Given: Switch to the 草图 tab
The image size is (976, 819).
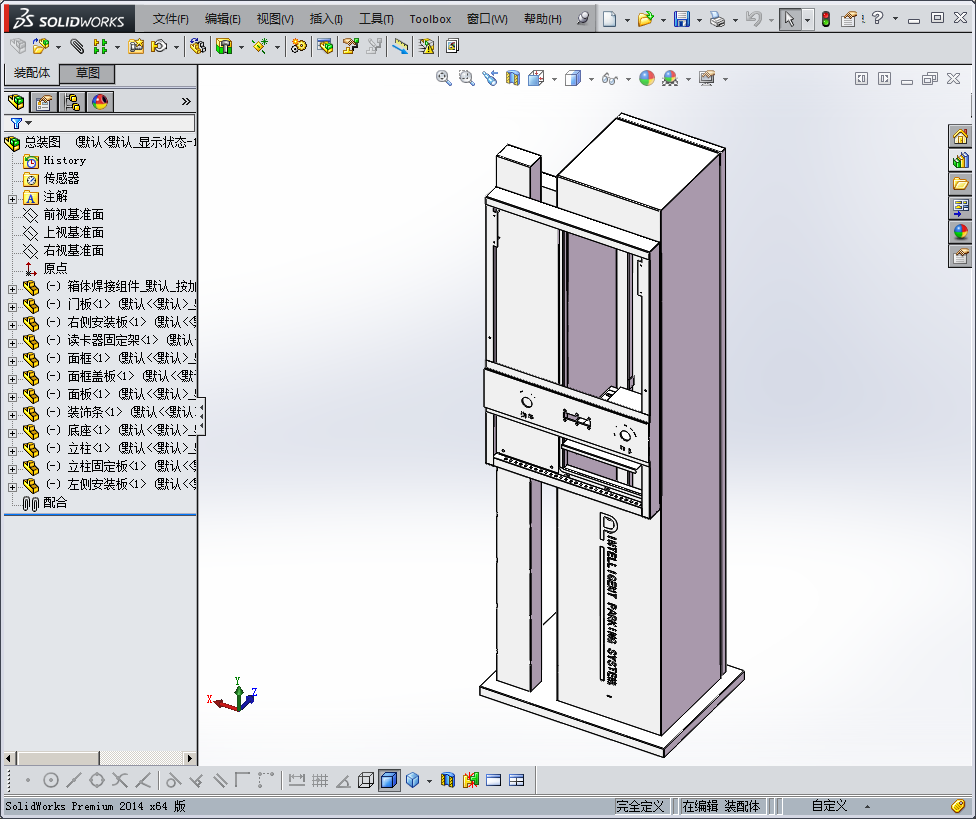Looking at the screenshot, I should [x=88, y=74].
